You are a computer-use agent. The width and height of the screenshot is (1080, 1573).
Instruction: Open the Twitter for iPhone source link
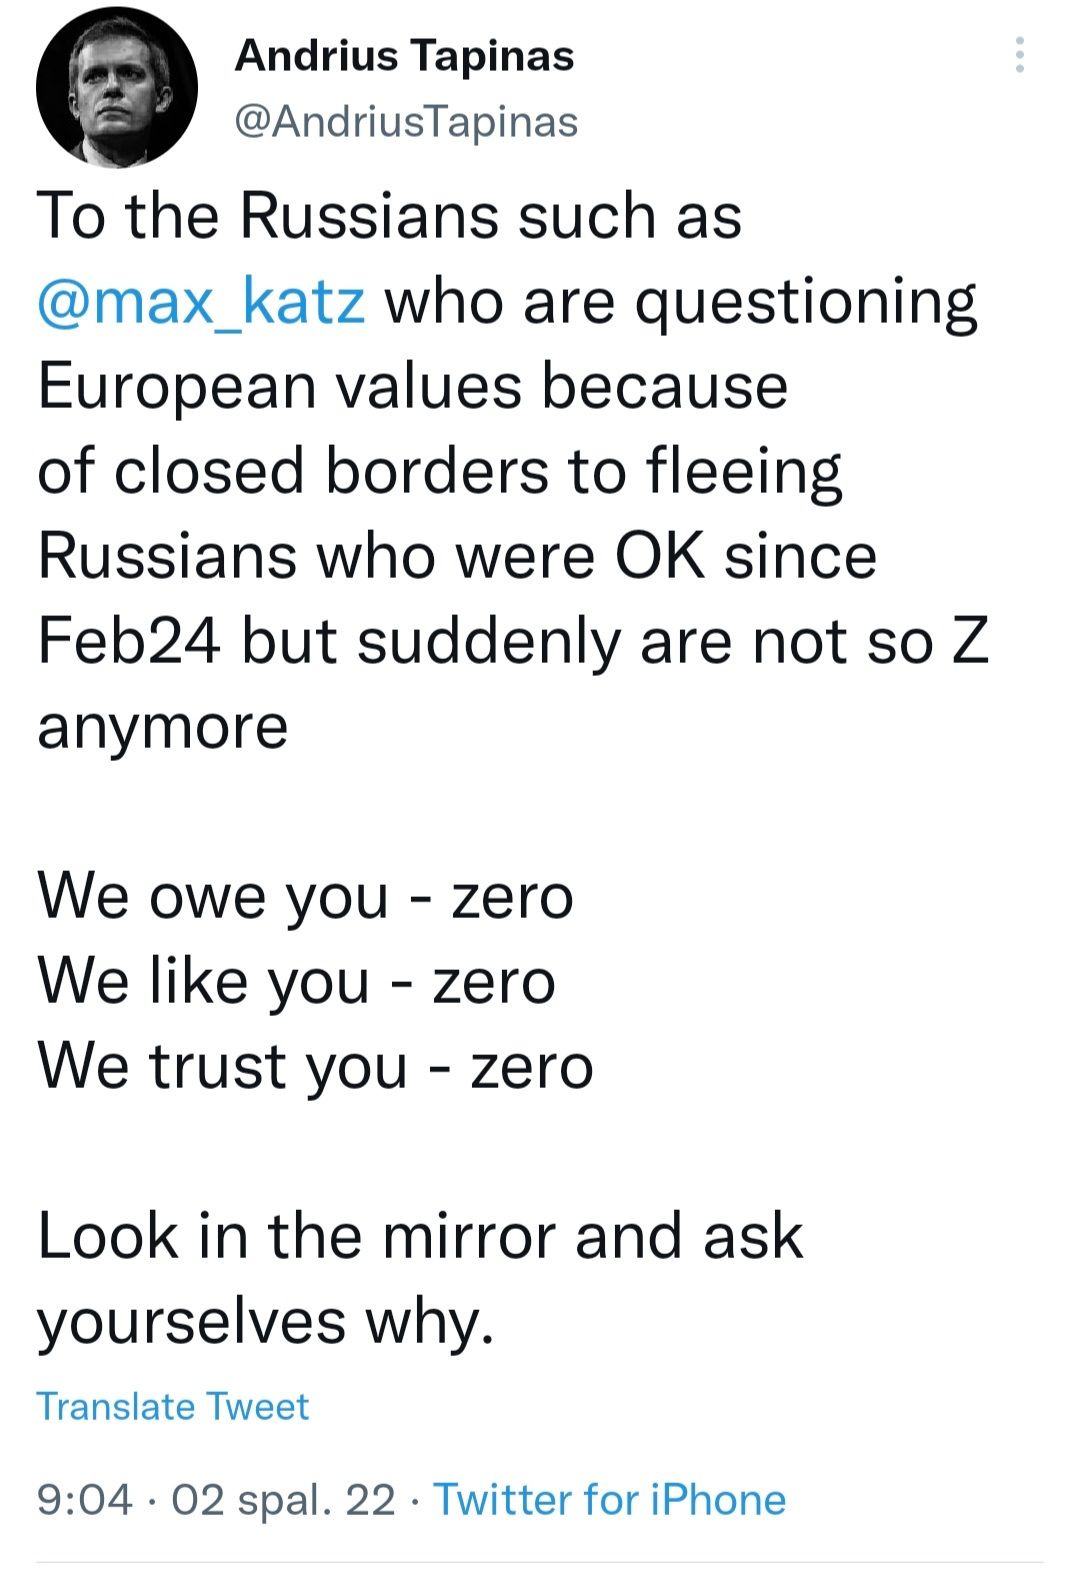(609, 1500)
